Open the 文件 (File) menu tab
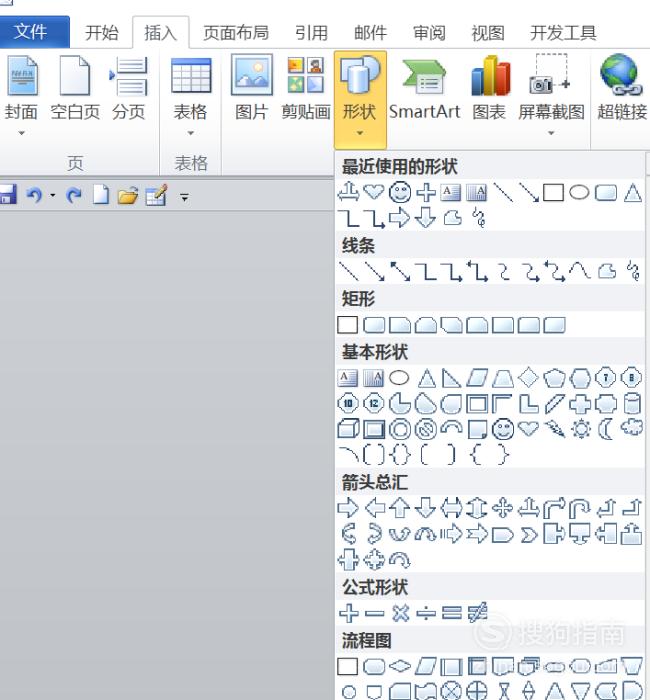This screenshot has height=700, width=650. [34, 32]
